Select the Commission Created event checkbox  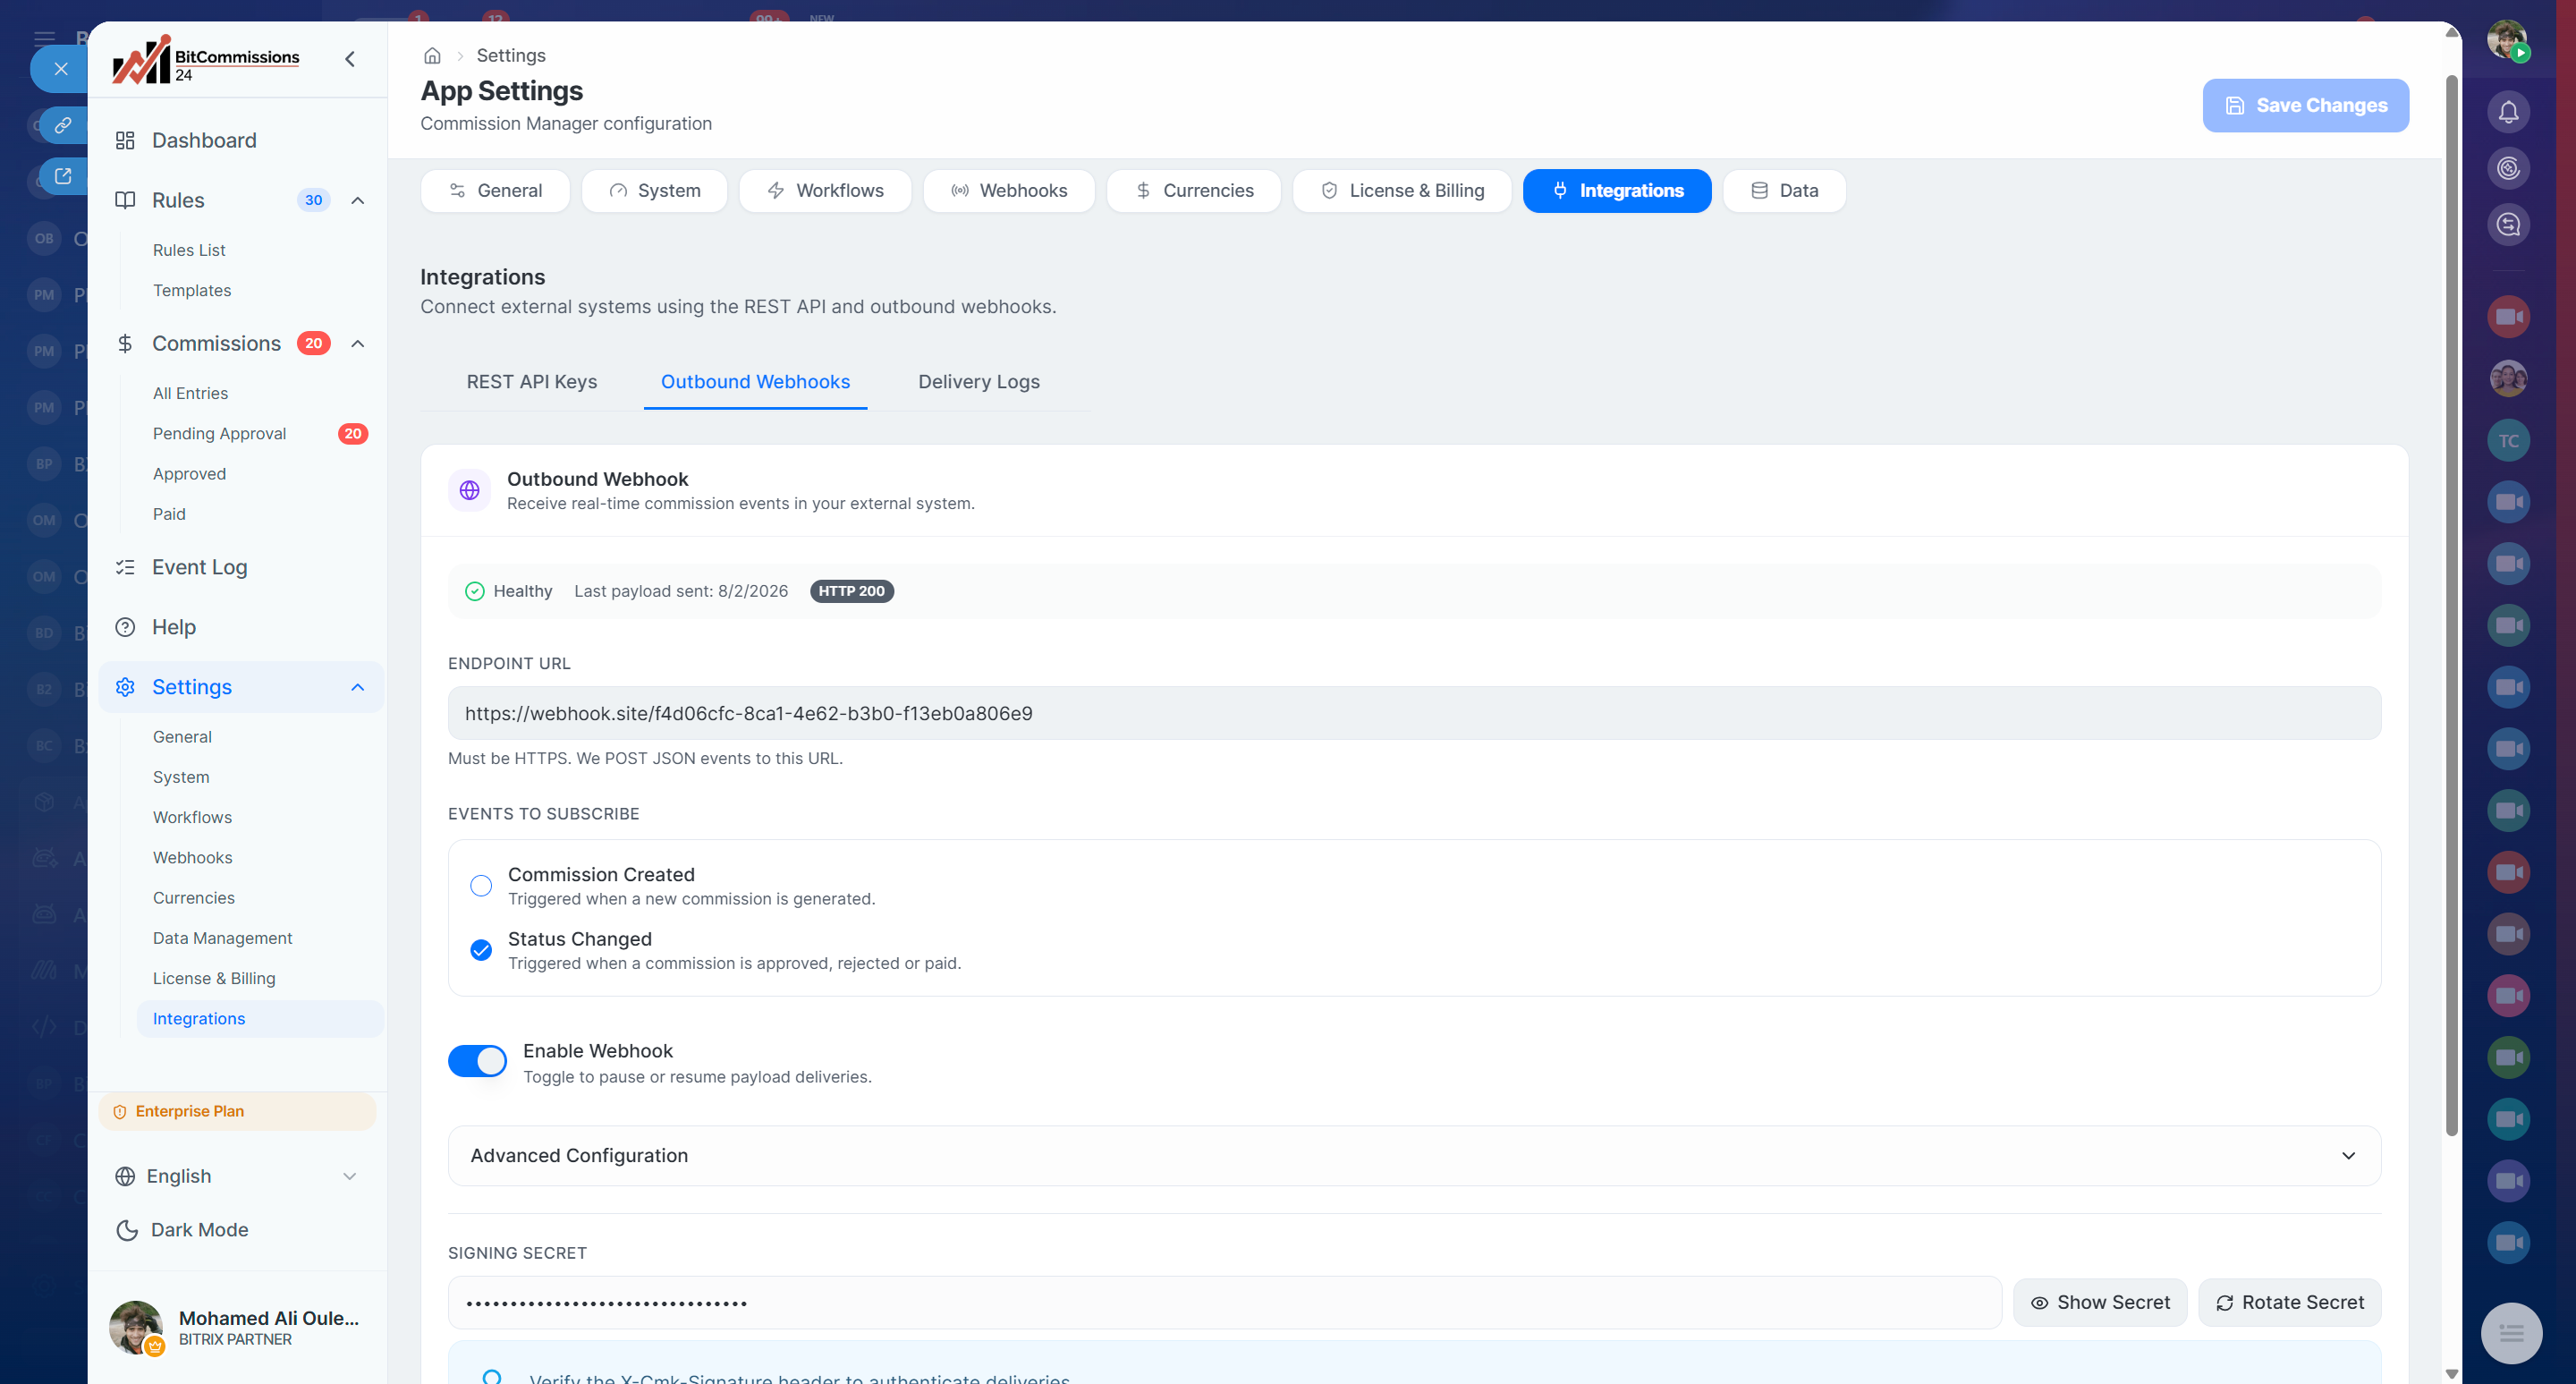tap(481, 886)
